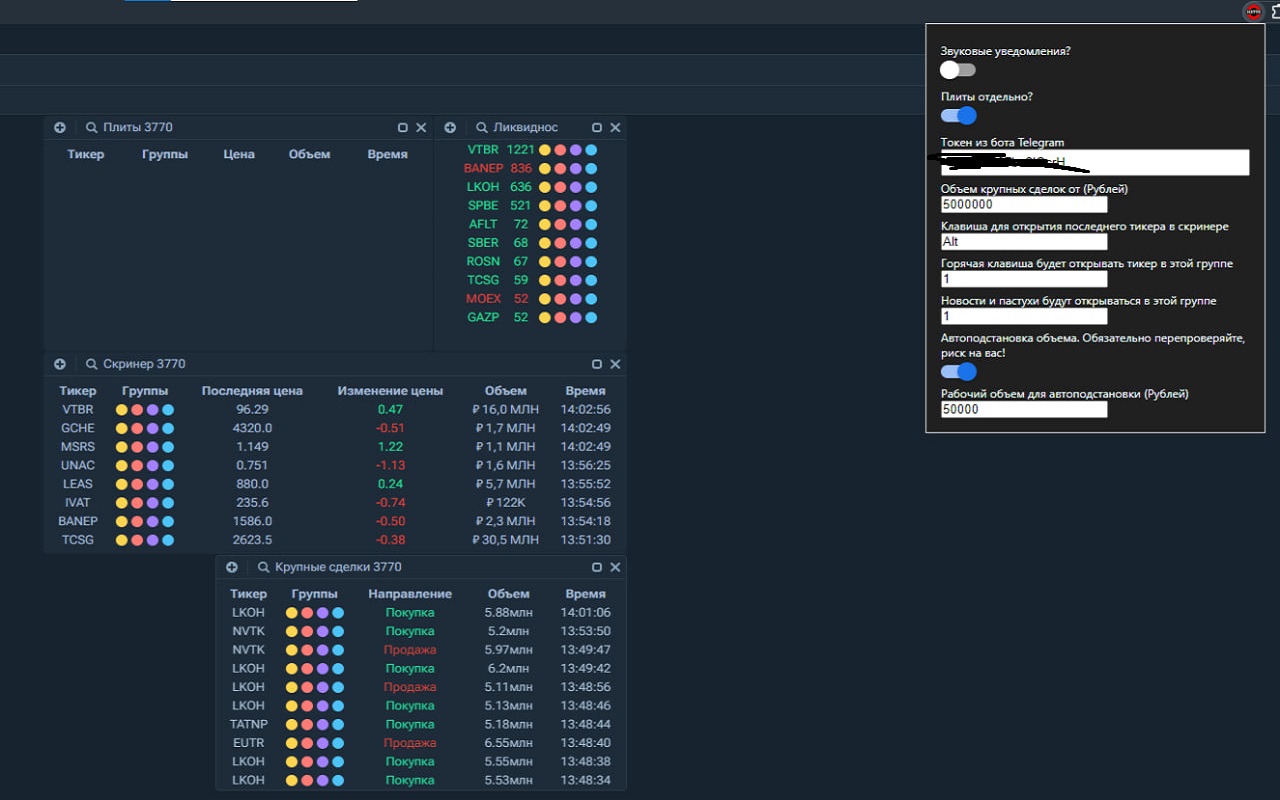Image resolution: width=1280 pixels, height=800 pixels.
Task: Select yellow group dot for VTBR in Скринер
Action: pos(122,410)
